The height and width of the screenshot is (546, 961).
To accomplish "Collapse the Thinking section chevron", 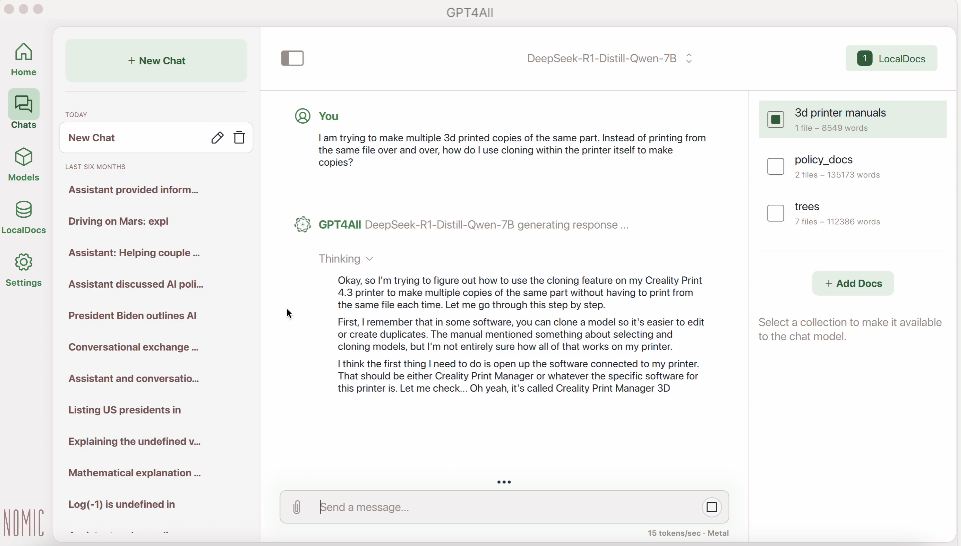I will (369, 259).
